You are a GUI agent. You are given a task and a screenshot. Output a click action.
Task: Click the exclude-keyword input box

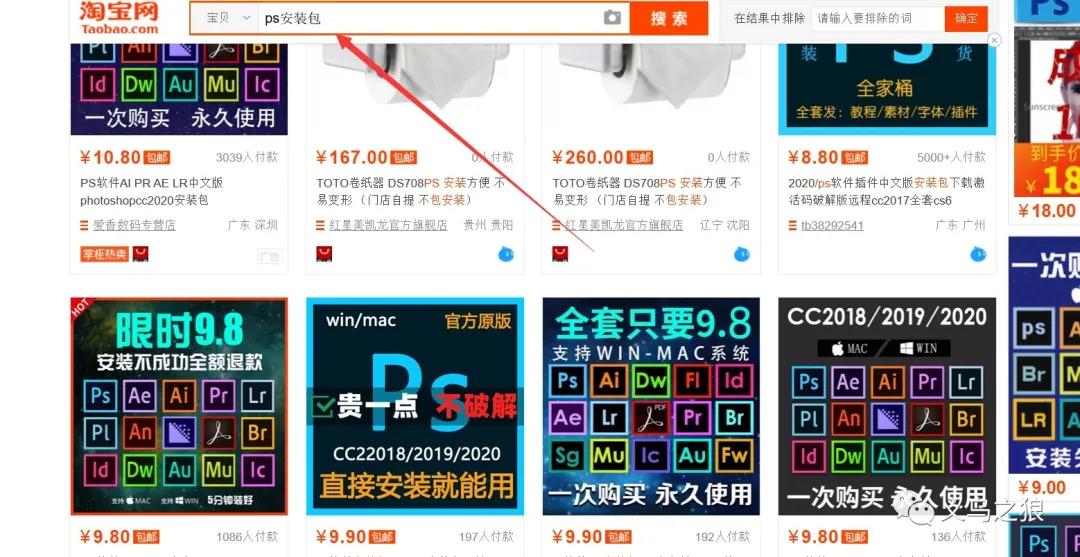click(876, 18)
